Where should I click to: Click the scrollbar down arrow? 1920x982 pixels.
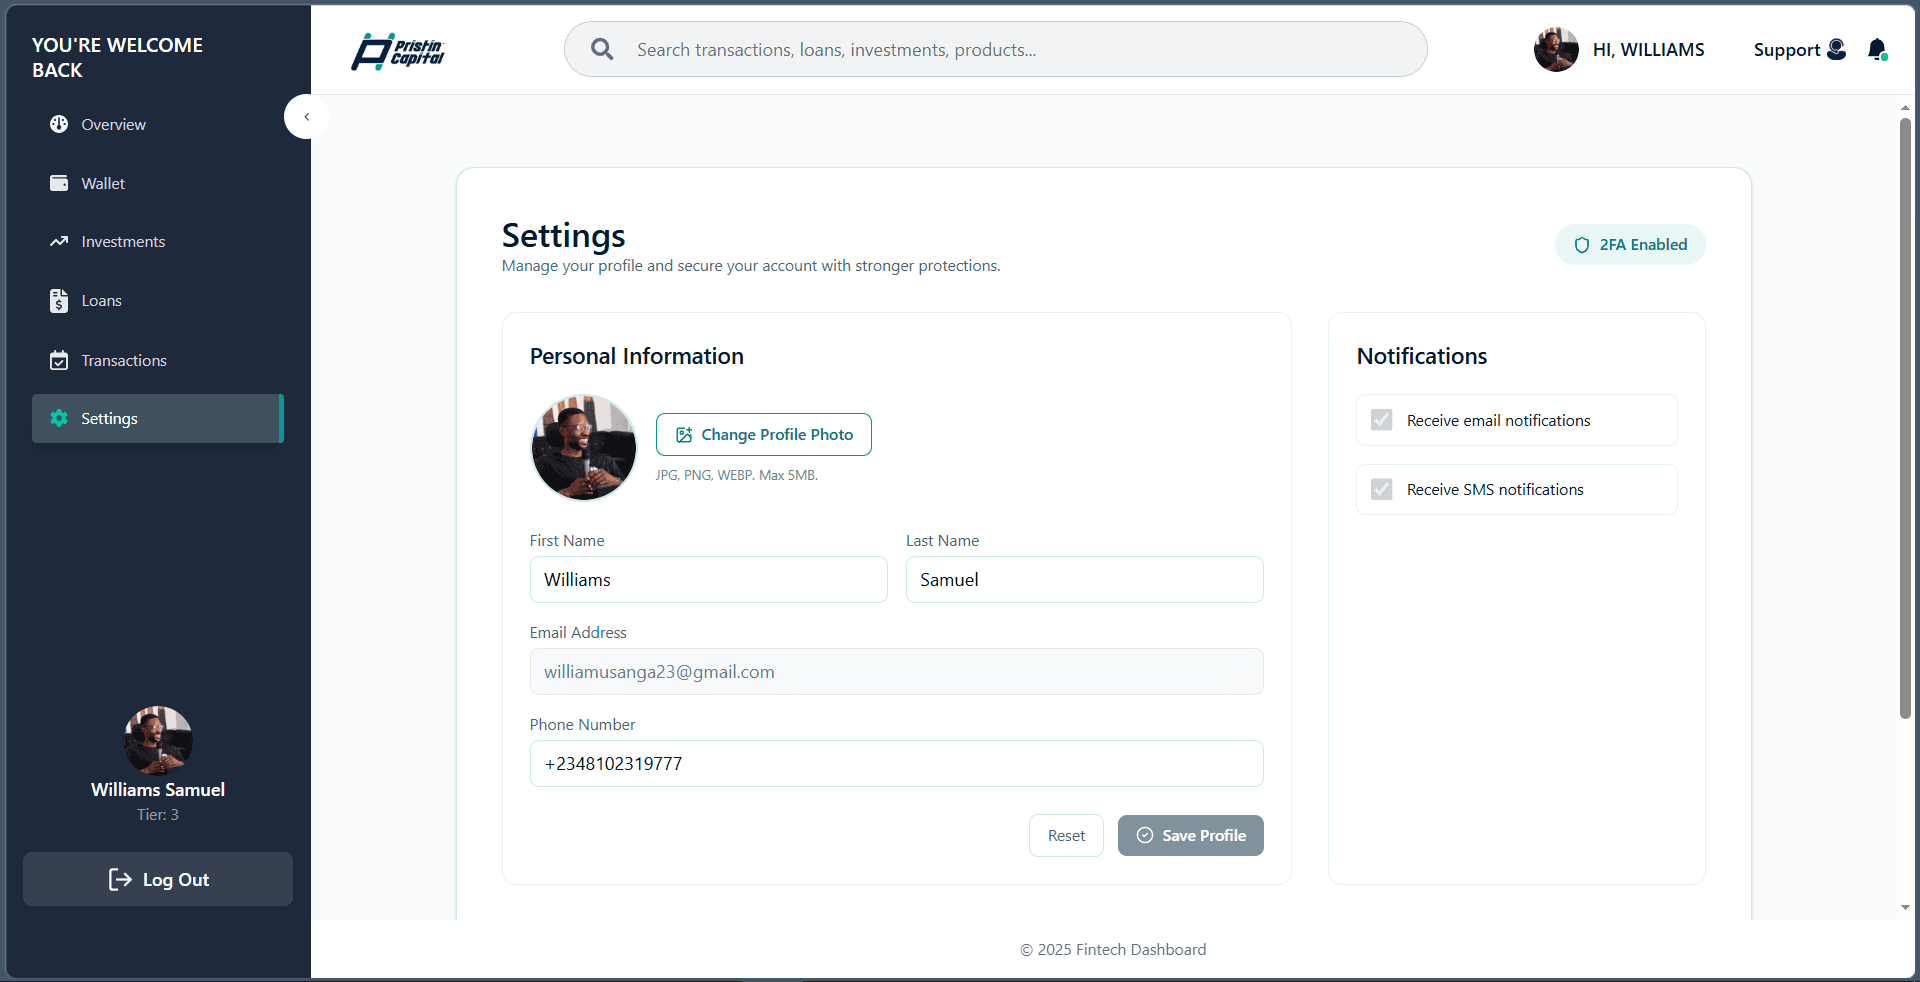point(1905,907)
